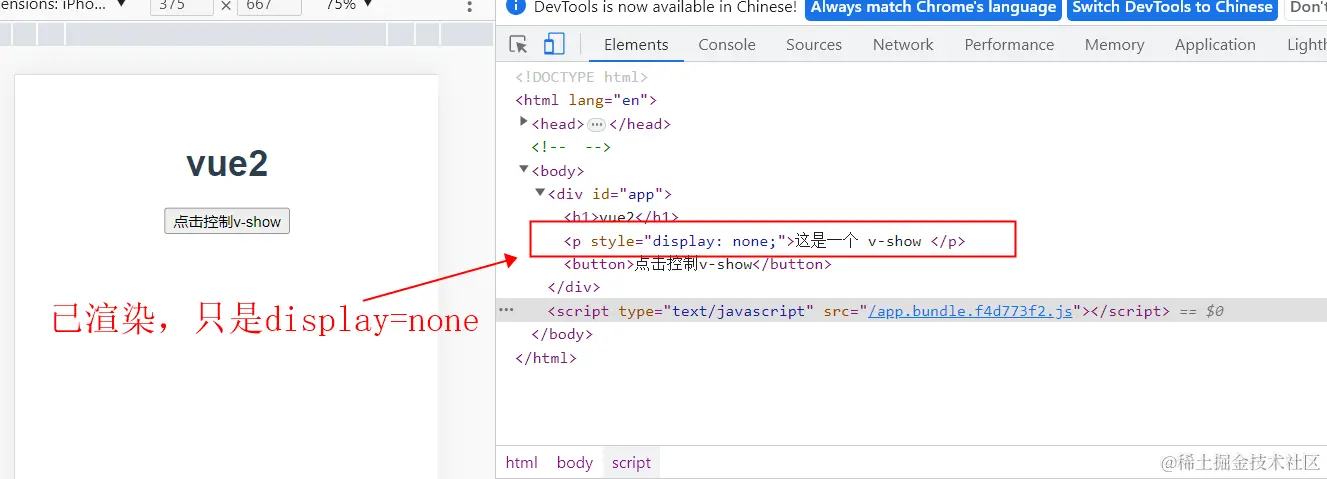The width and height of the screenshot is (1327, 479).
Task: Expand the head element node
Action: [524, 122]
